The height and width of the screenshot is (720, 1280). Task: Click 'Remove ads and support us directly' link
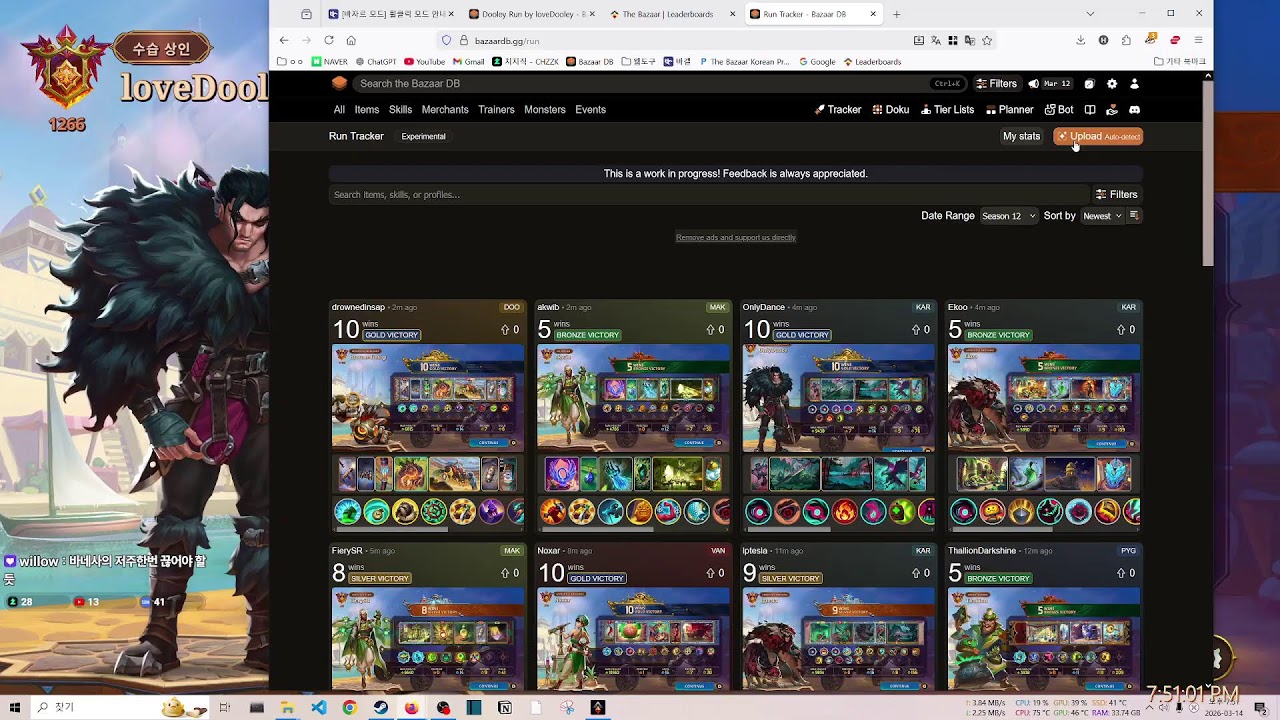point(736,238)
